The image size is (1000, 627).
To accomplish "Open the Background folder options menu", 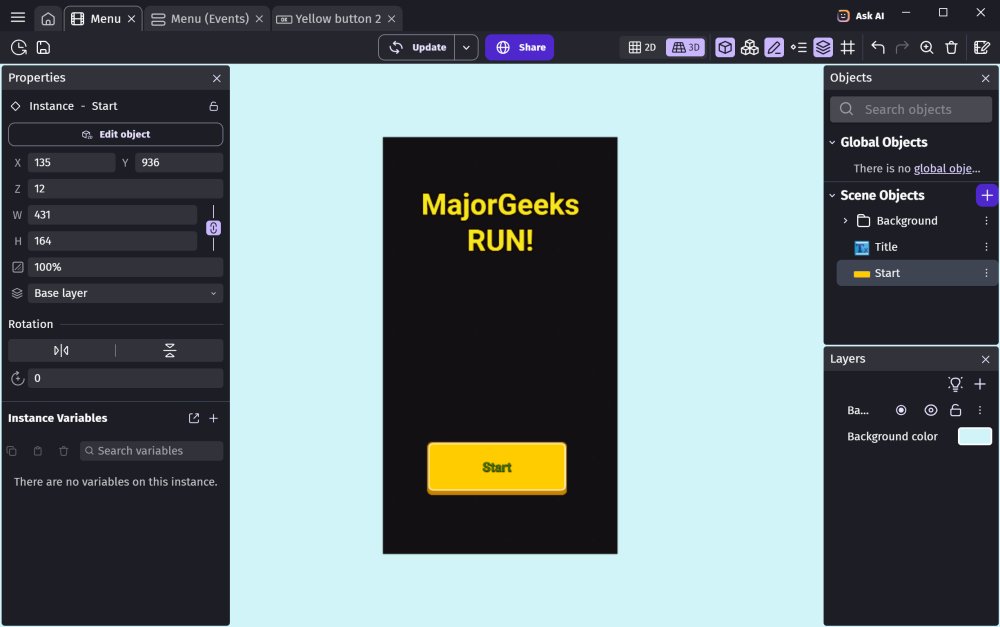I will [986, 221].
